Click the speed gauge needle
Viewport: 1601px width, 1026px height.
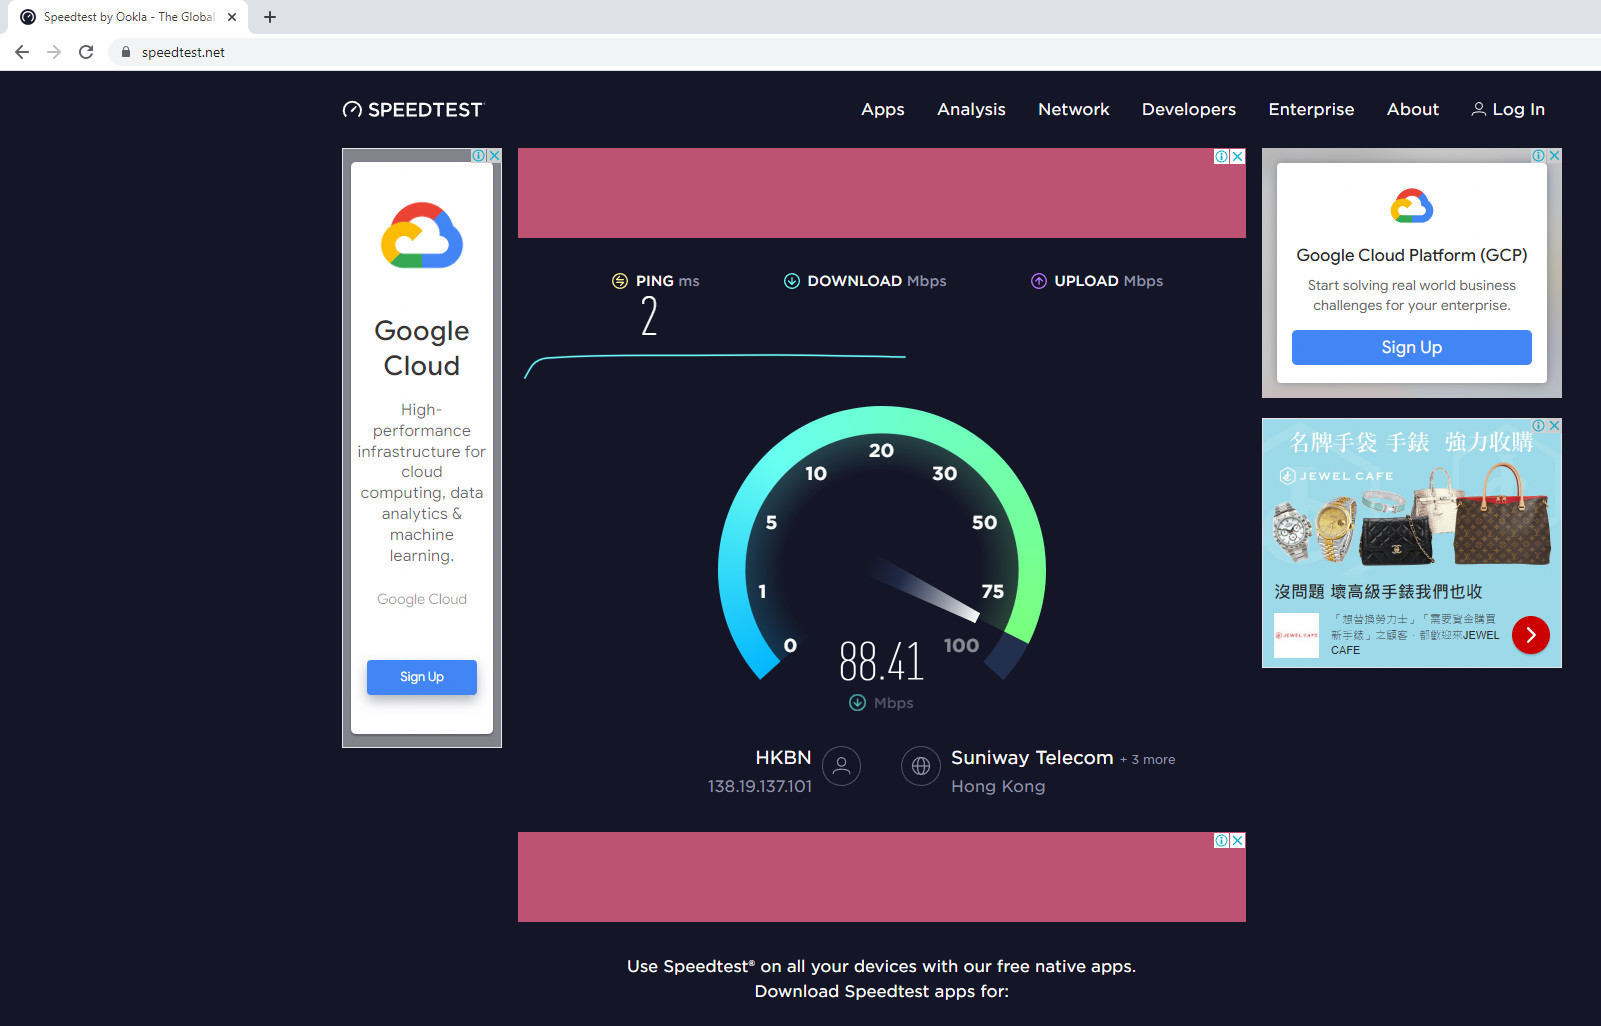point(925,590)
